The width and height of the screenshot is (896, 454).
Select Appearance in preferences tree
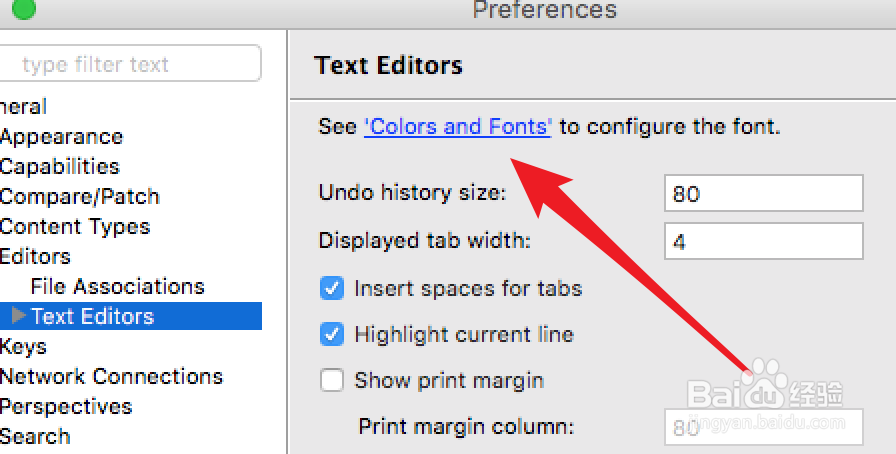61,136
